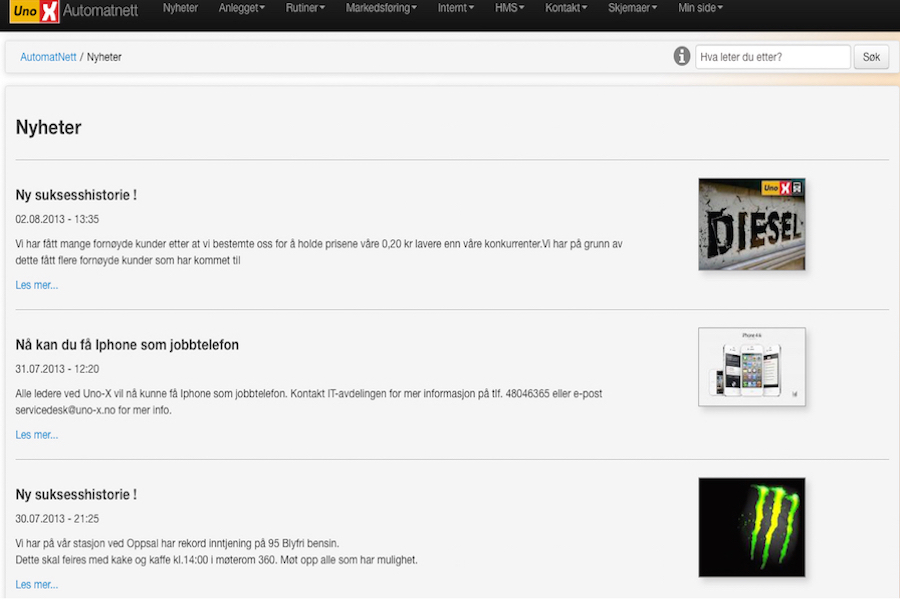Expand the HMS dropdown menu

point(509,8)
